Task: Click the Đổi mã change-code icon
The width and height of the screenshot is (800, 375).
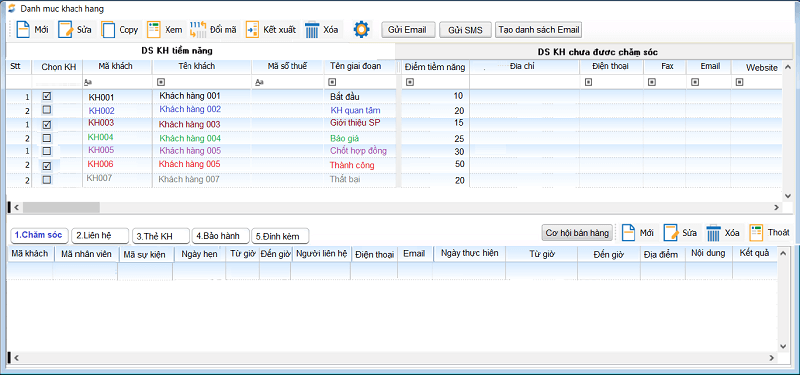Action: point(197,30)
